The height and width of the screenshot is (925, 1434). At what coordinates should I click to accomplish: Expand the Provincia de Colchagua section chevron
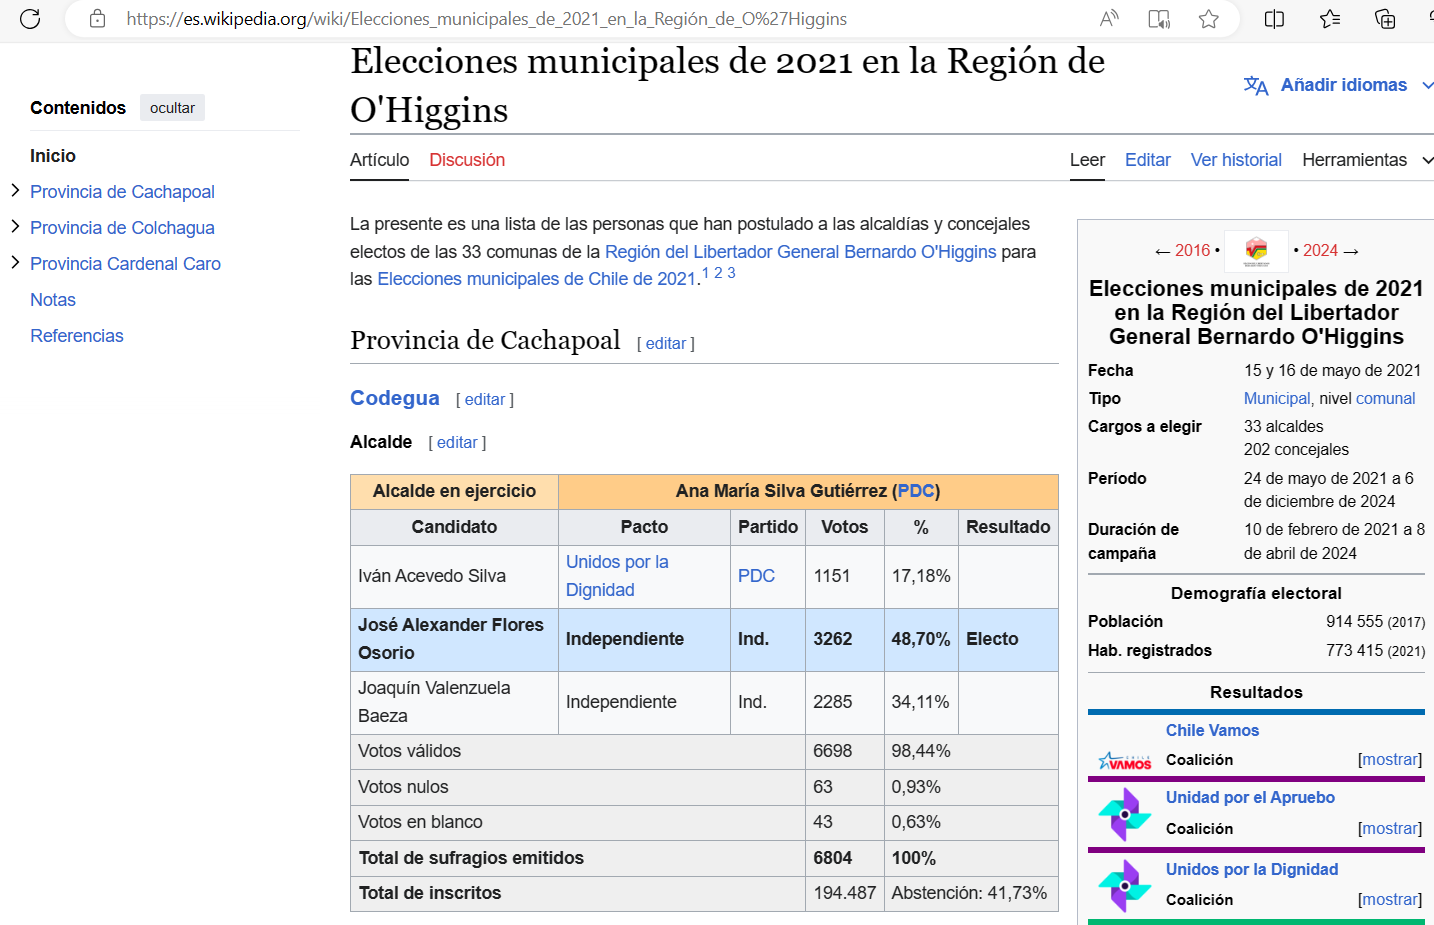click(x=15, y=226)
